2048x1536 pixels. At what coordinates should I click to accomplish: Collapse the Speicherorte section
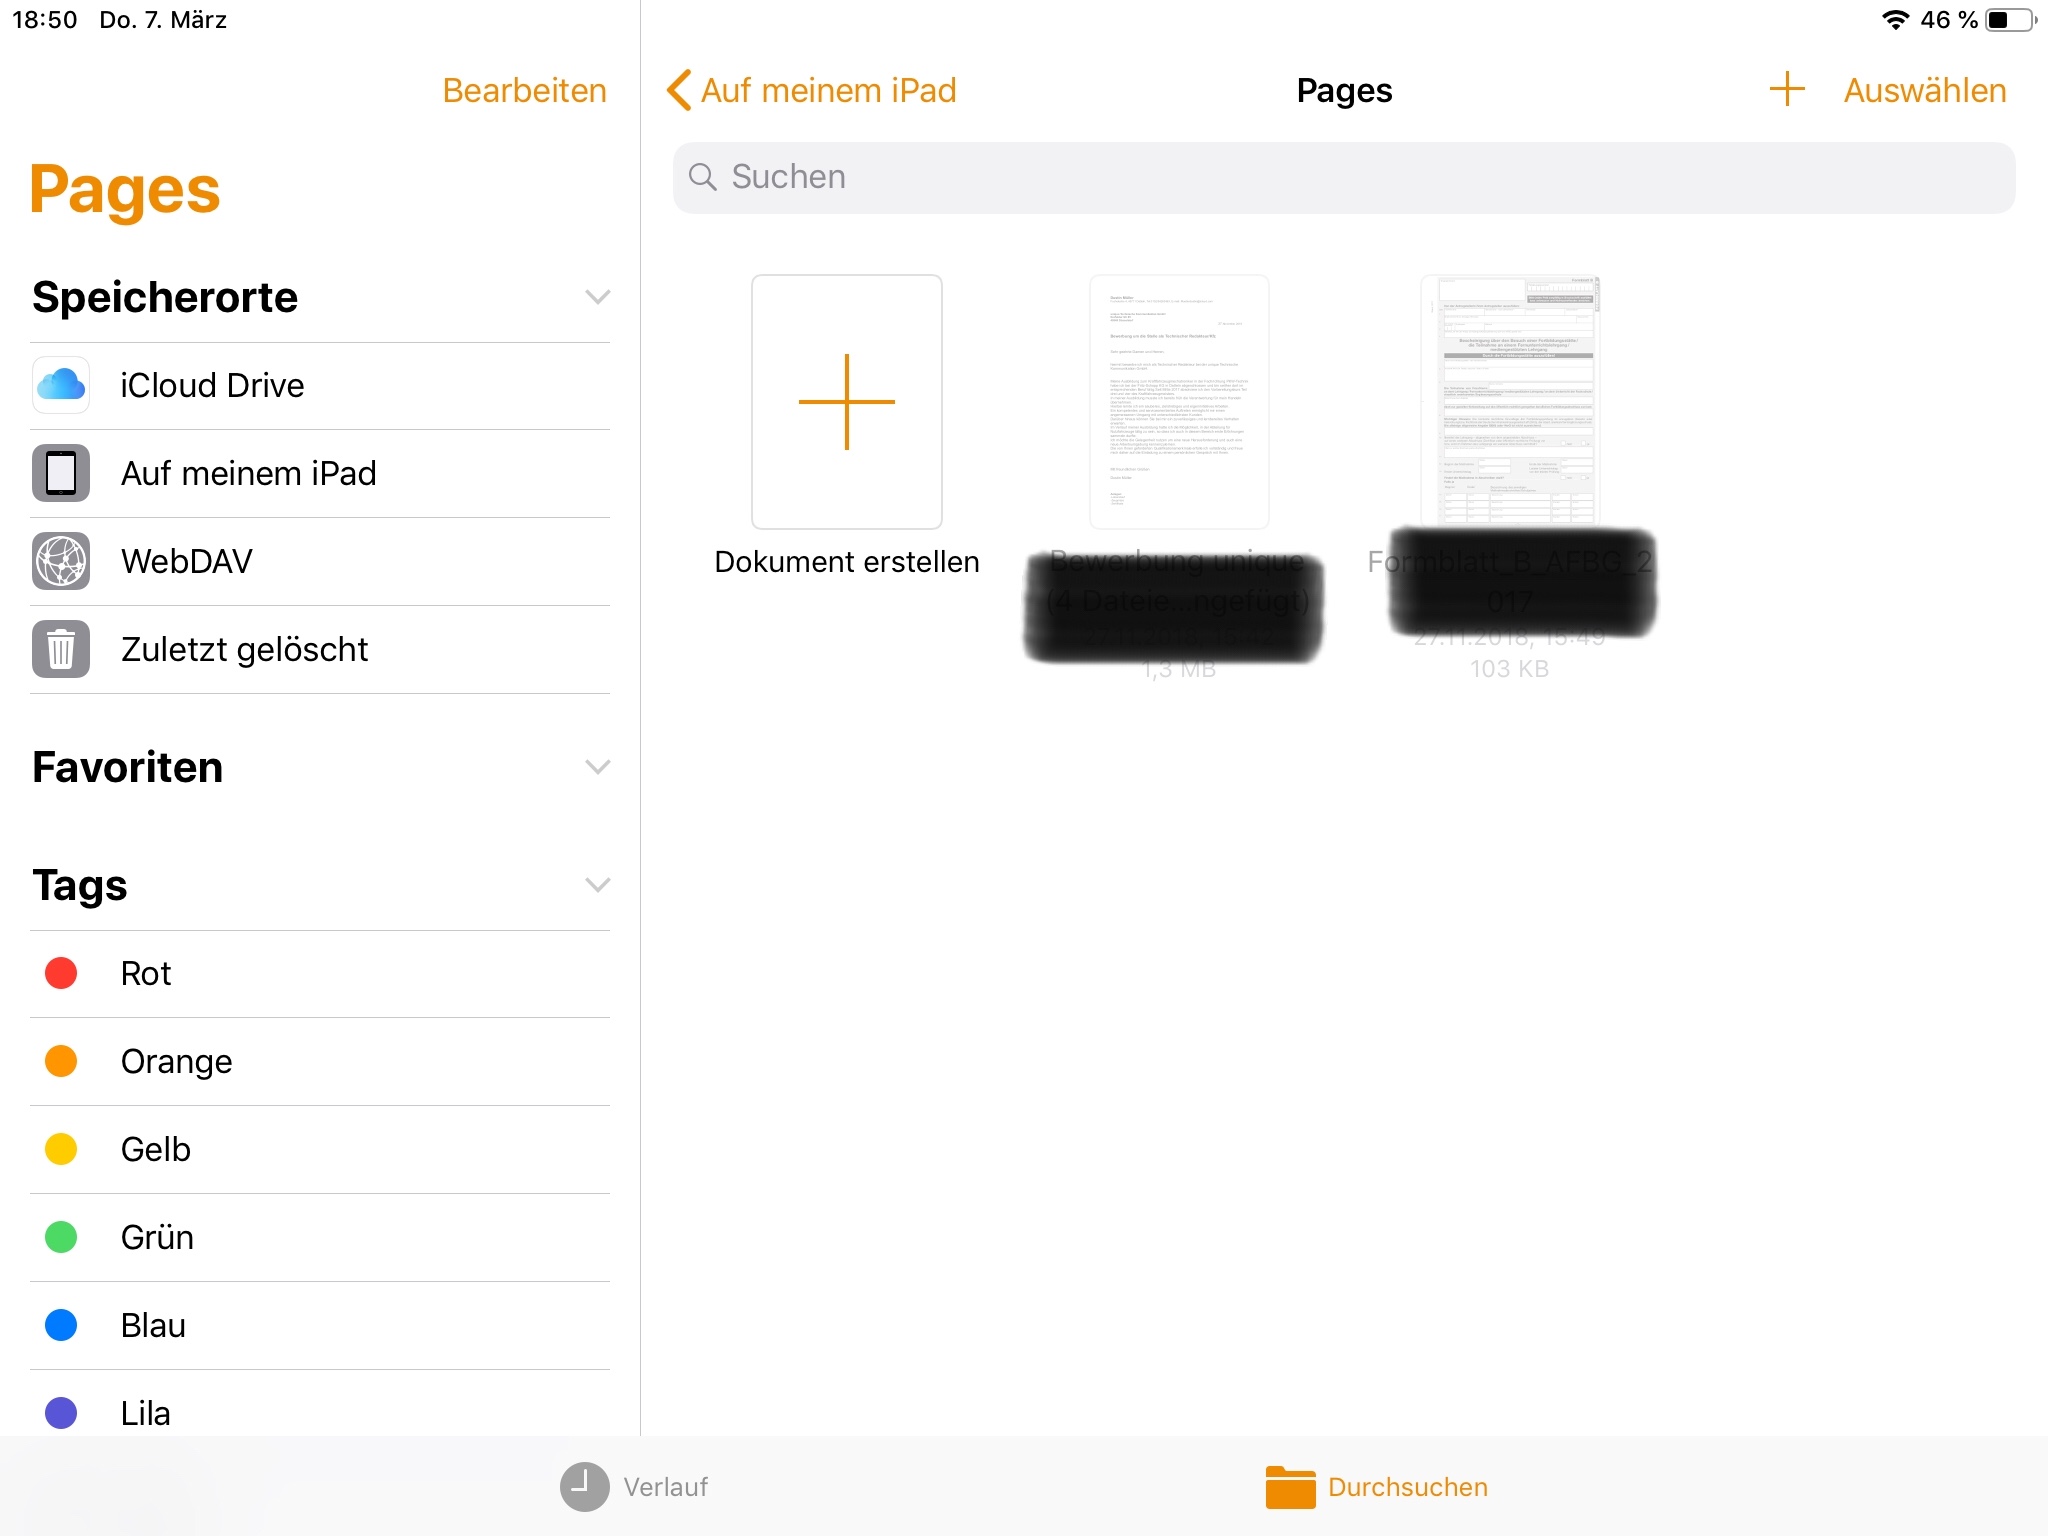[x=597, y=297]
